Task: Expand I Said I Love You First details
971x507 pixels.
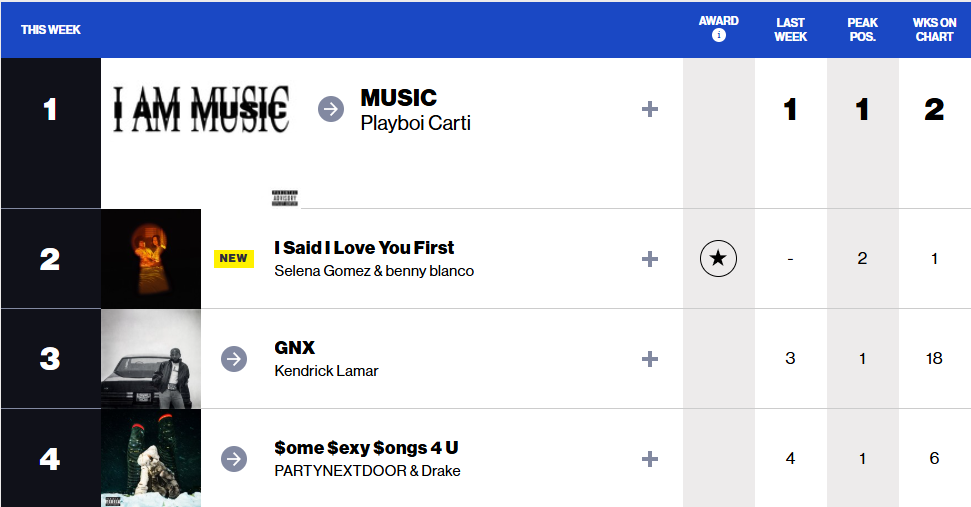Action: (x=650, y=259)
